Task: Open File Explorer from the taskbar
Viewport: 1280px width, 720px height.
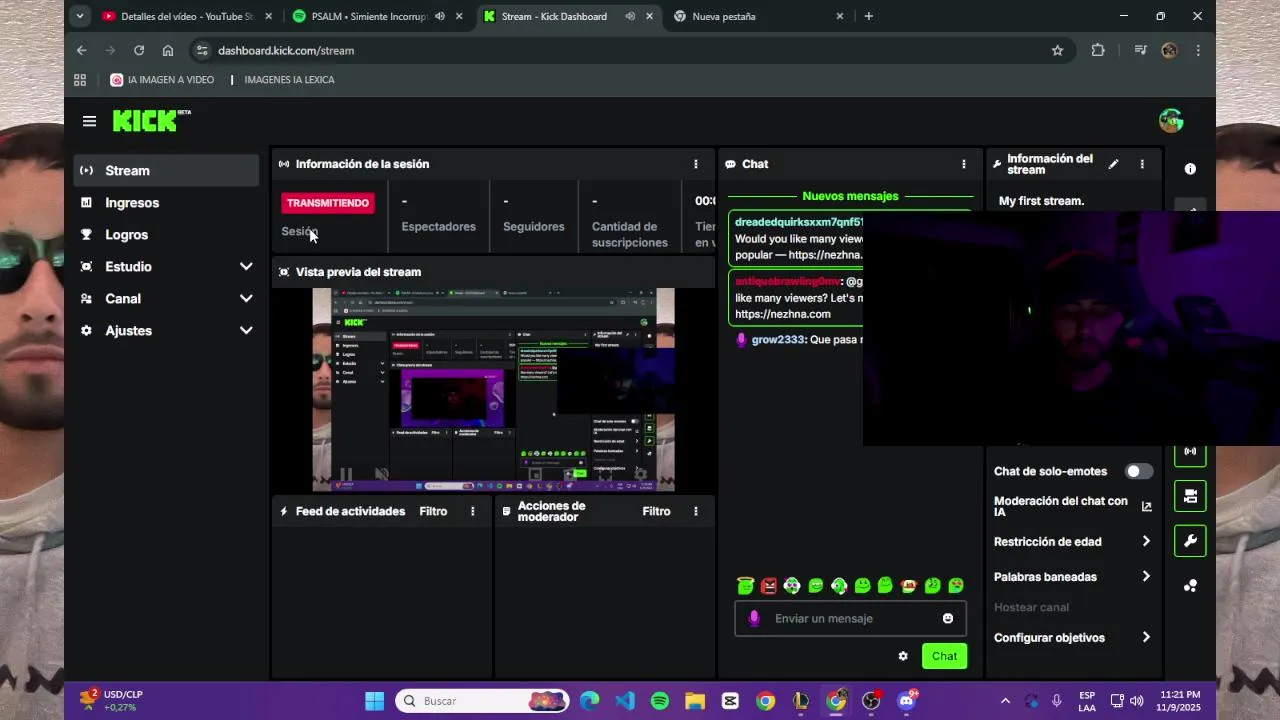Action: (x=695, y=701)
